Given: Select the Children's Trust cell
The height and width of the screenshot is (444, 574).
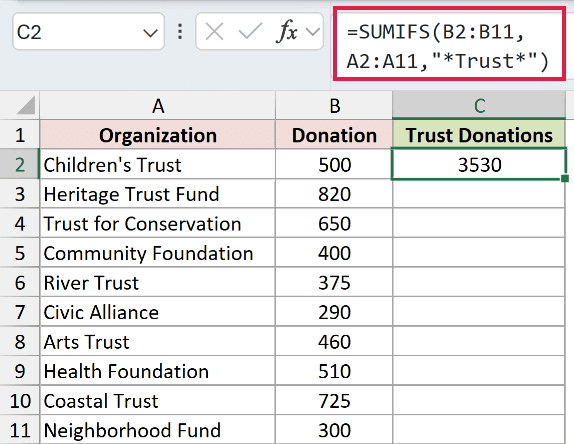Looking at the screenshot, I should [x=158, y=164].
